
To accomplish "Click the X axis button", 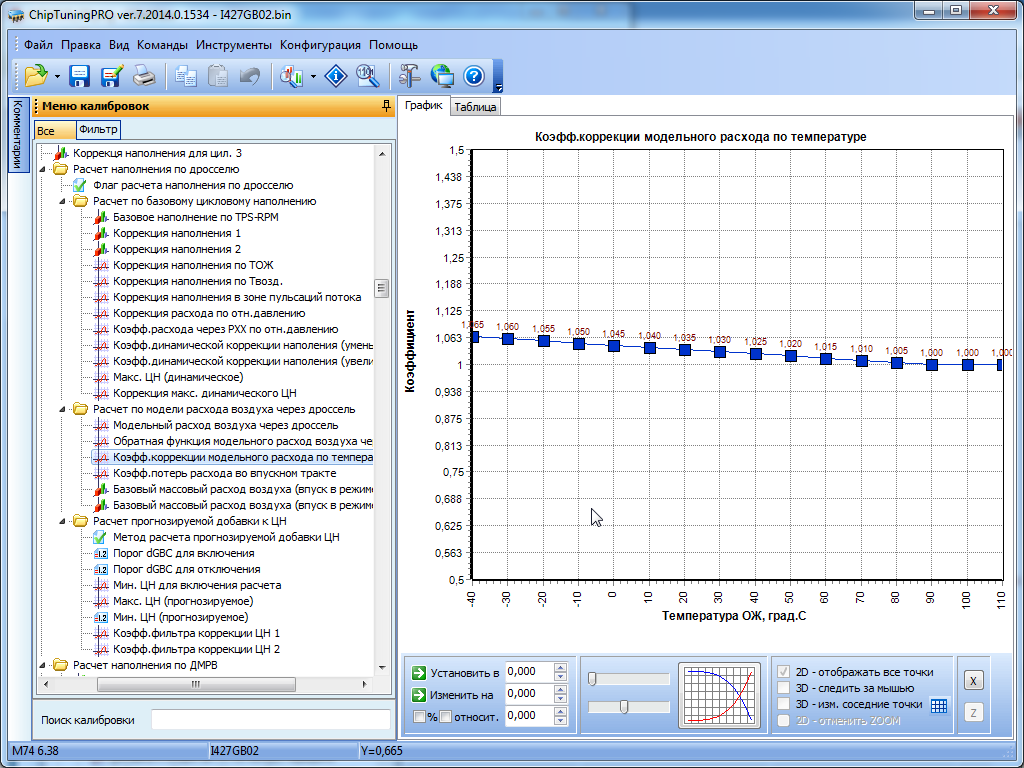I will pos(973,680).
